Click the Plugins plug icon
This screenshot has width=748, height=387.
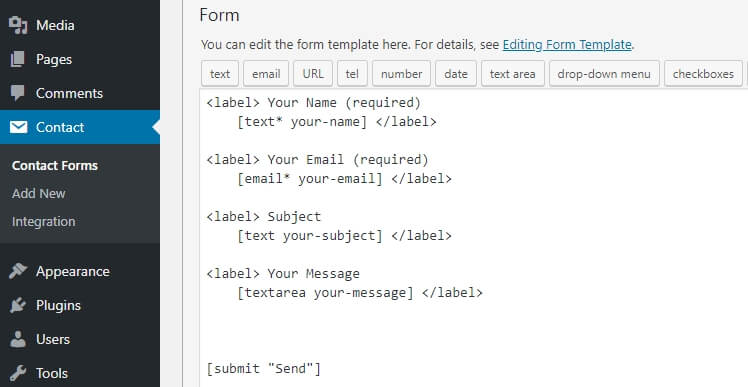pos(18,305)
